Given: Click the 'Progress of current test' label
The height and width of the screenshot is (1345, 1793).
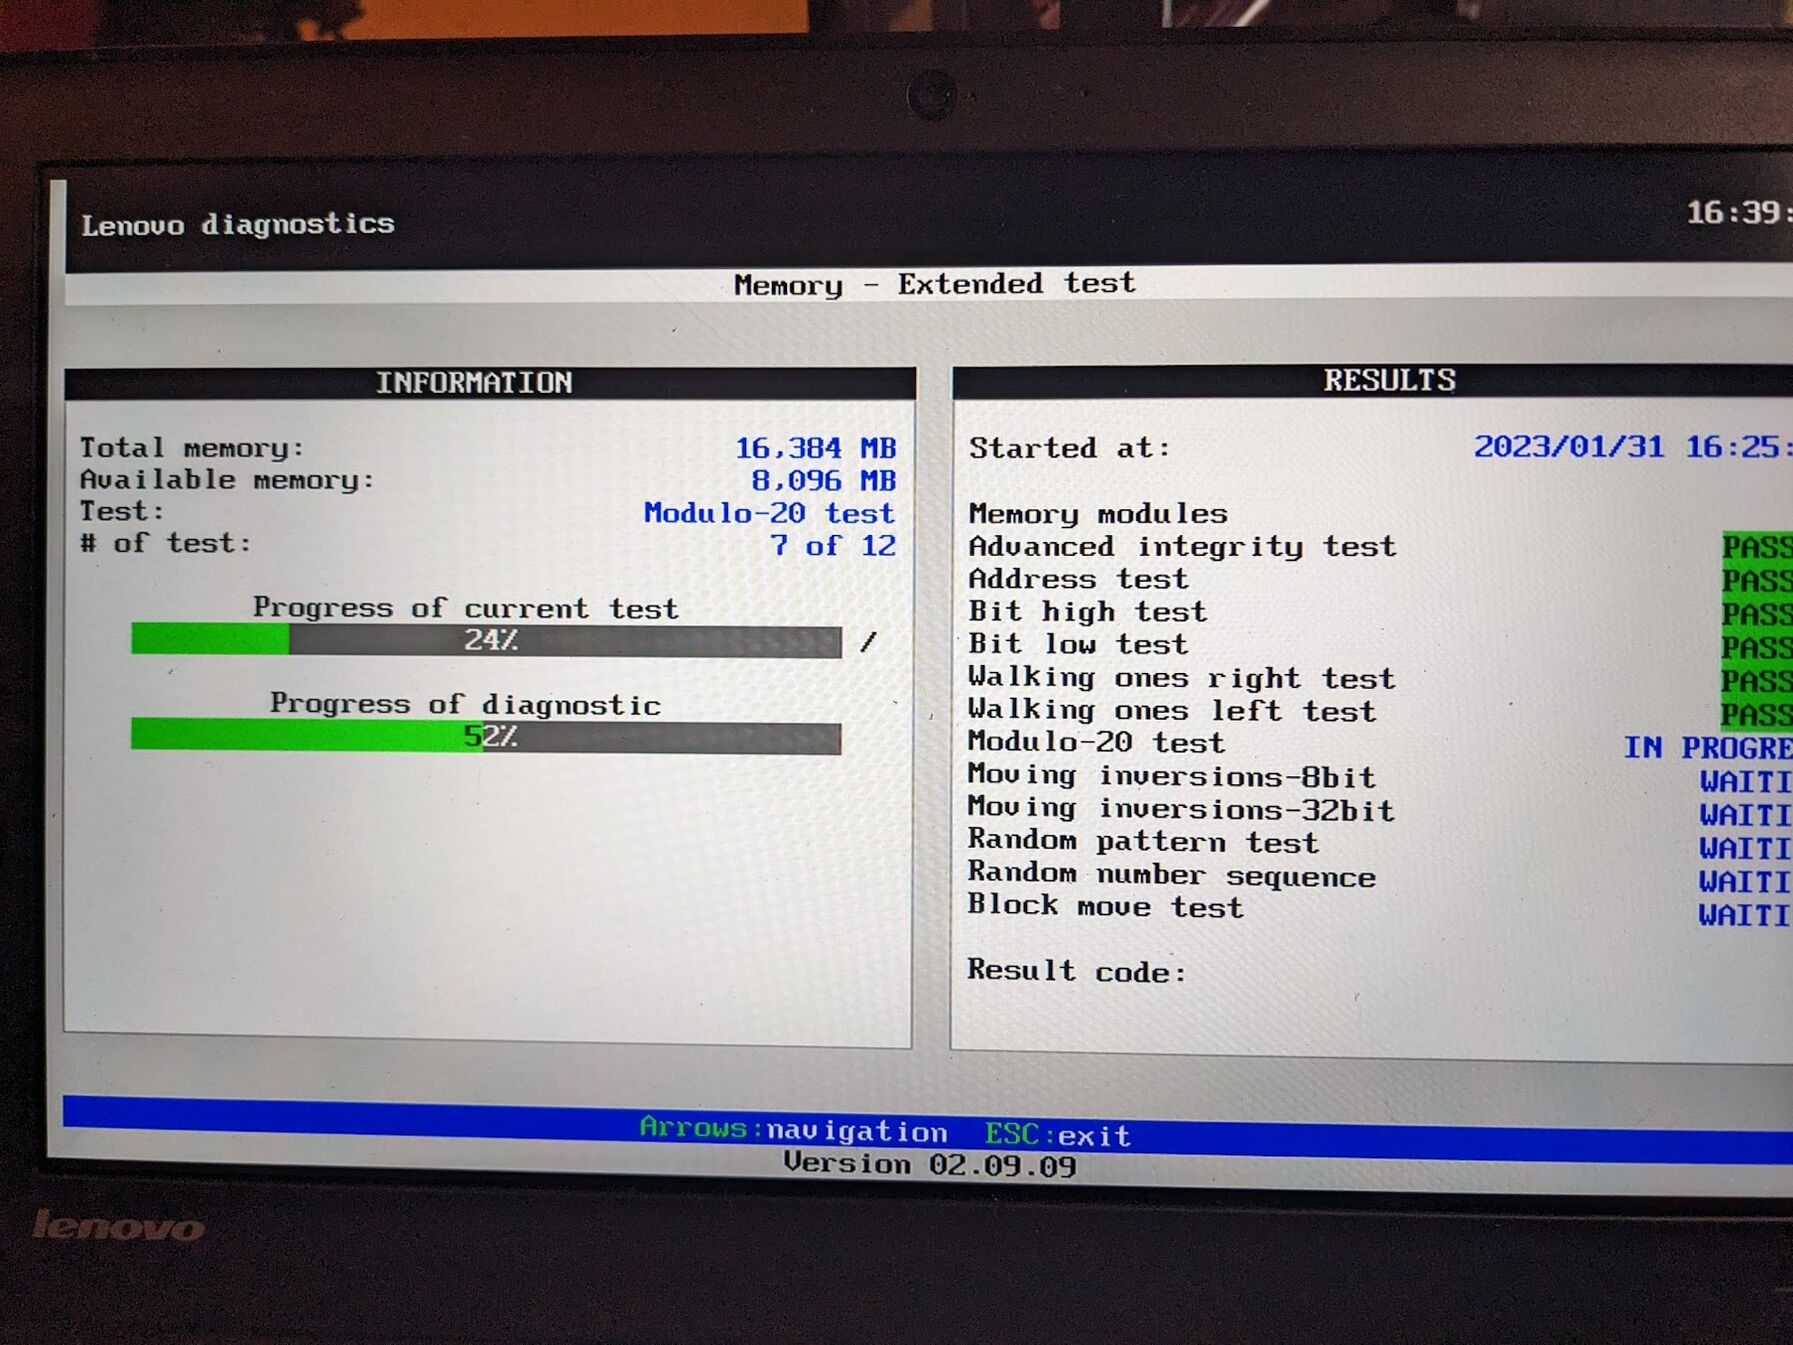Looking at the screenshot, I should tap(465, 607).
